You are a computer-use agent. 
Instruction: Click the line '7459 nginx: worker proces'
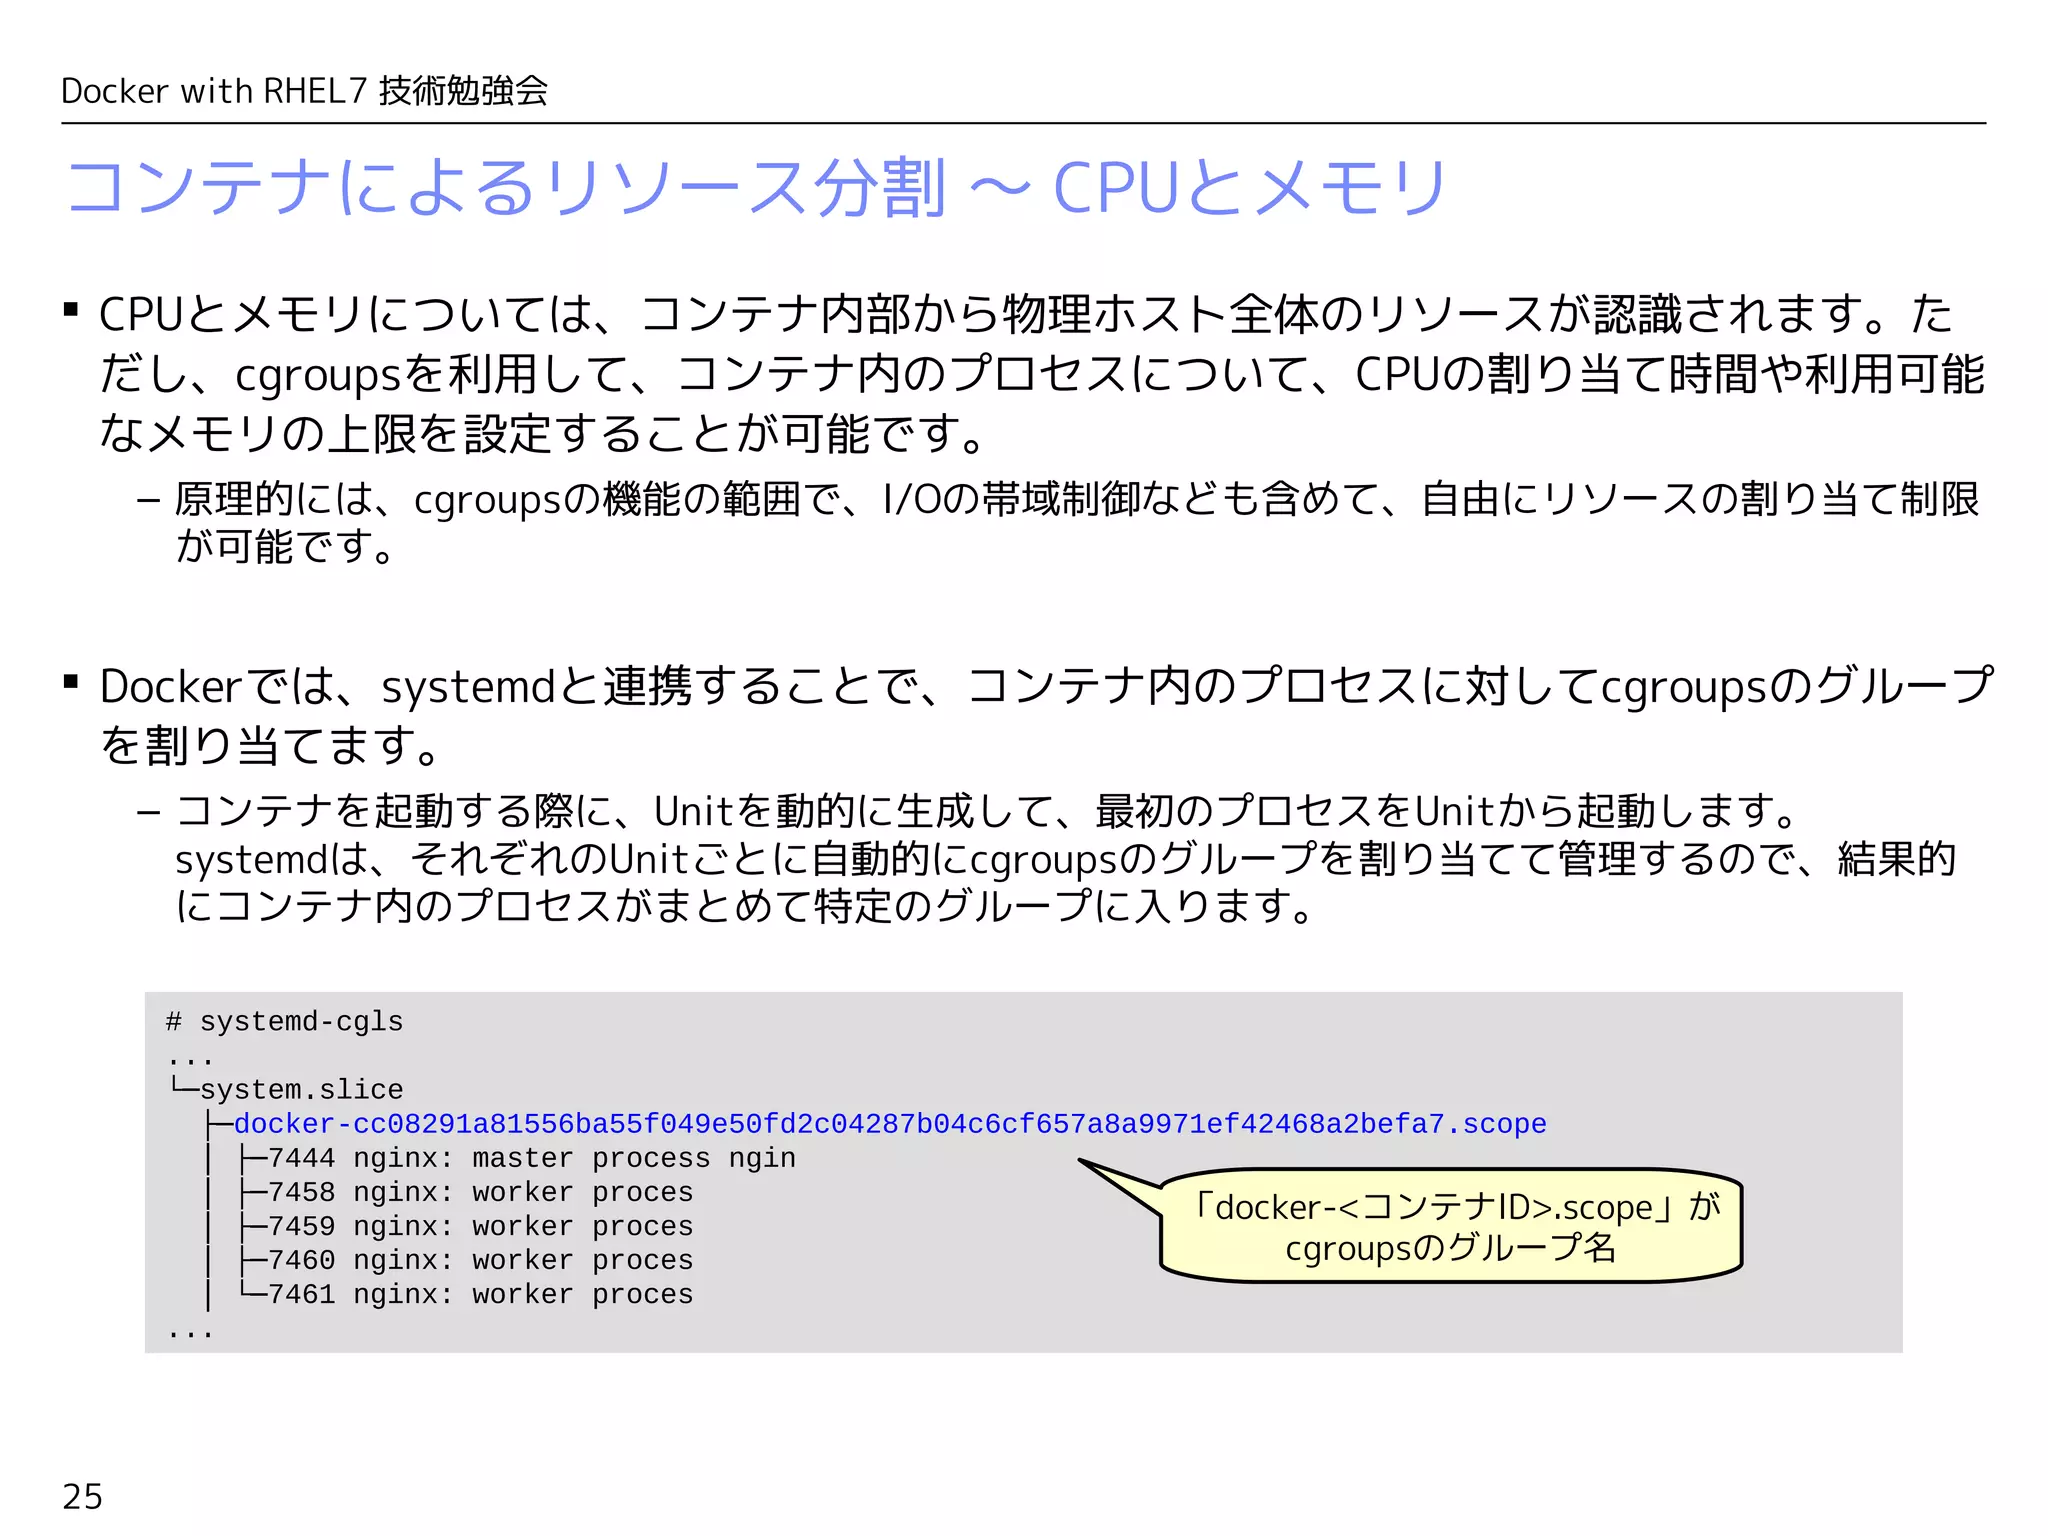point(480,1226)
